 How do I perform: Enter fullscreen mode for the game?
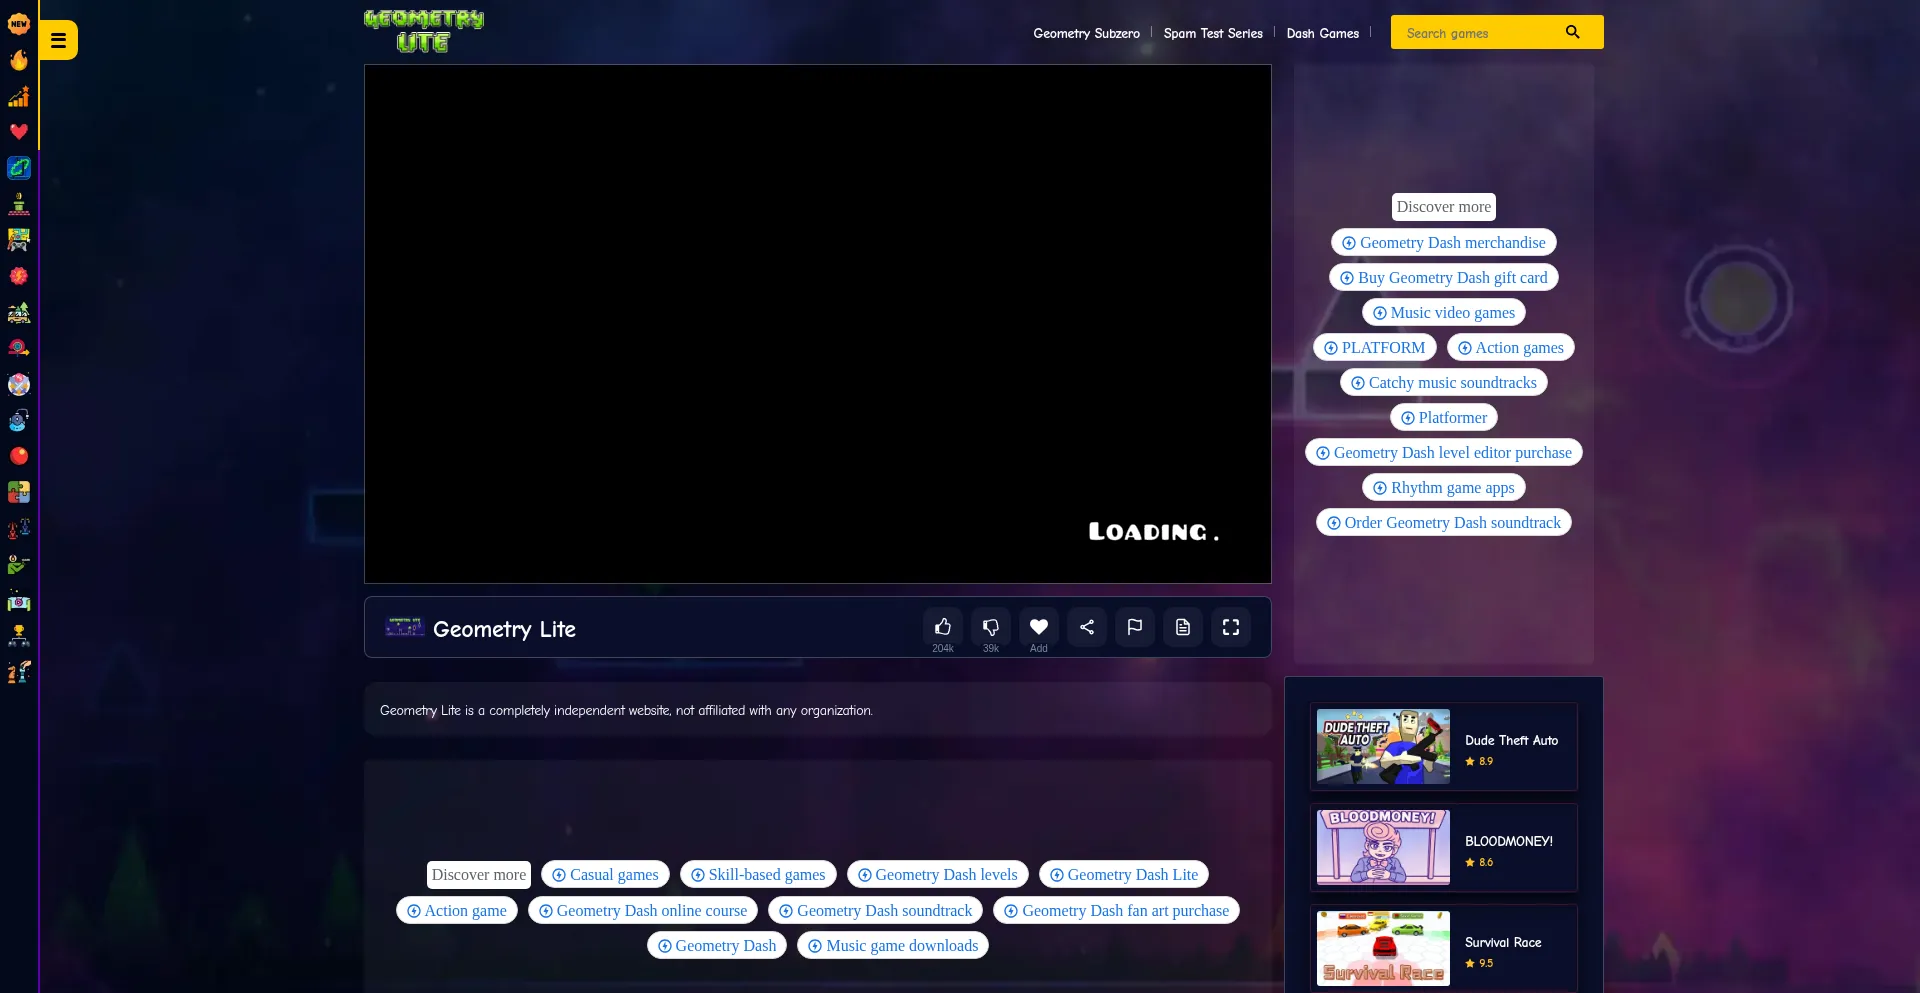[1230, 627]
